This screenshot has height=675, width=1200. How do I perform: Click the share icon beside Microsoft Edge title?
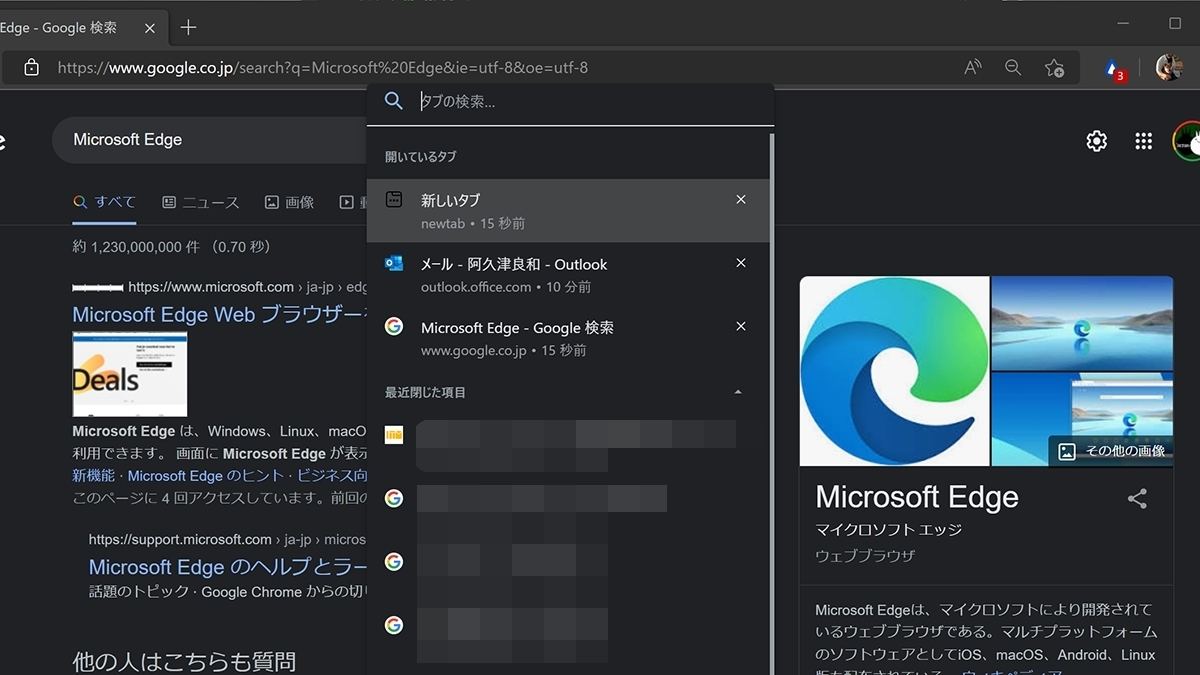[x=1137, y=499]
